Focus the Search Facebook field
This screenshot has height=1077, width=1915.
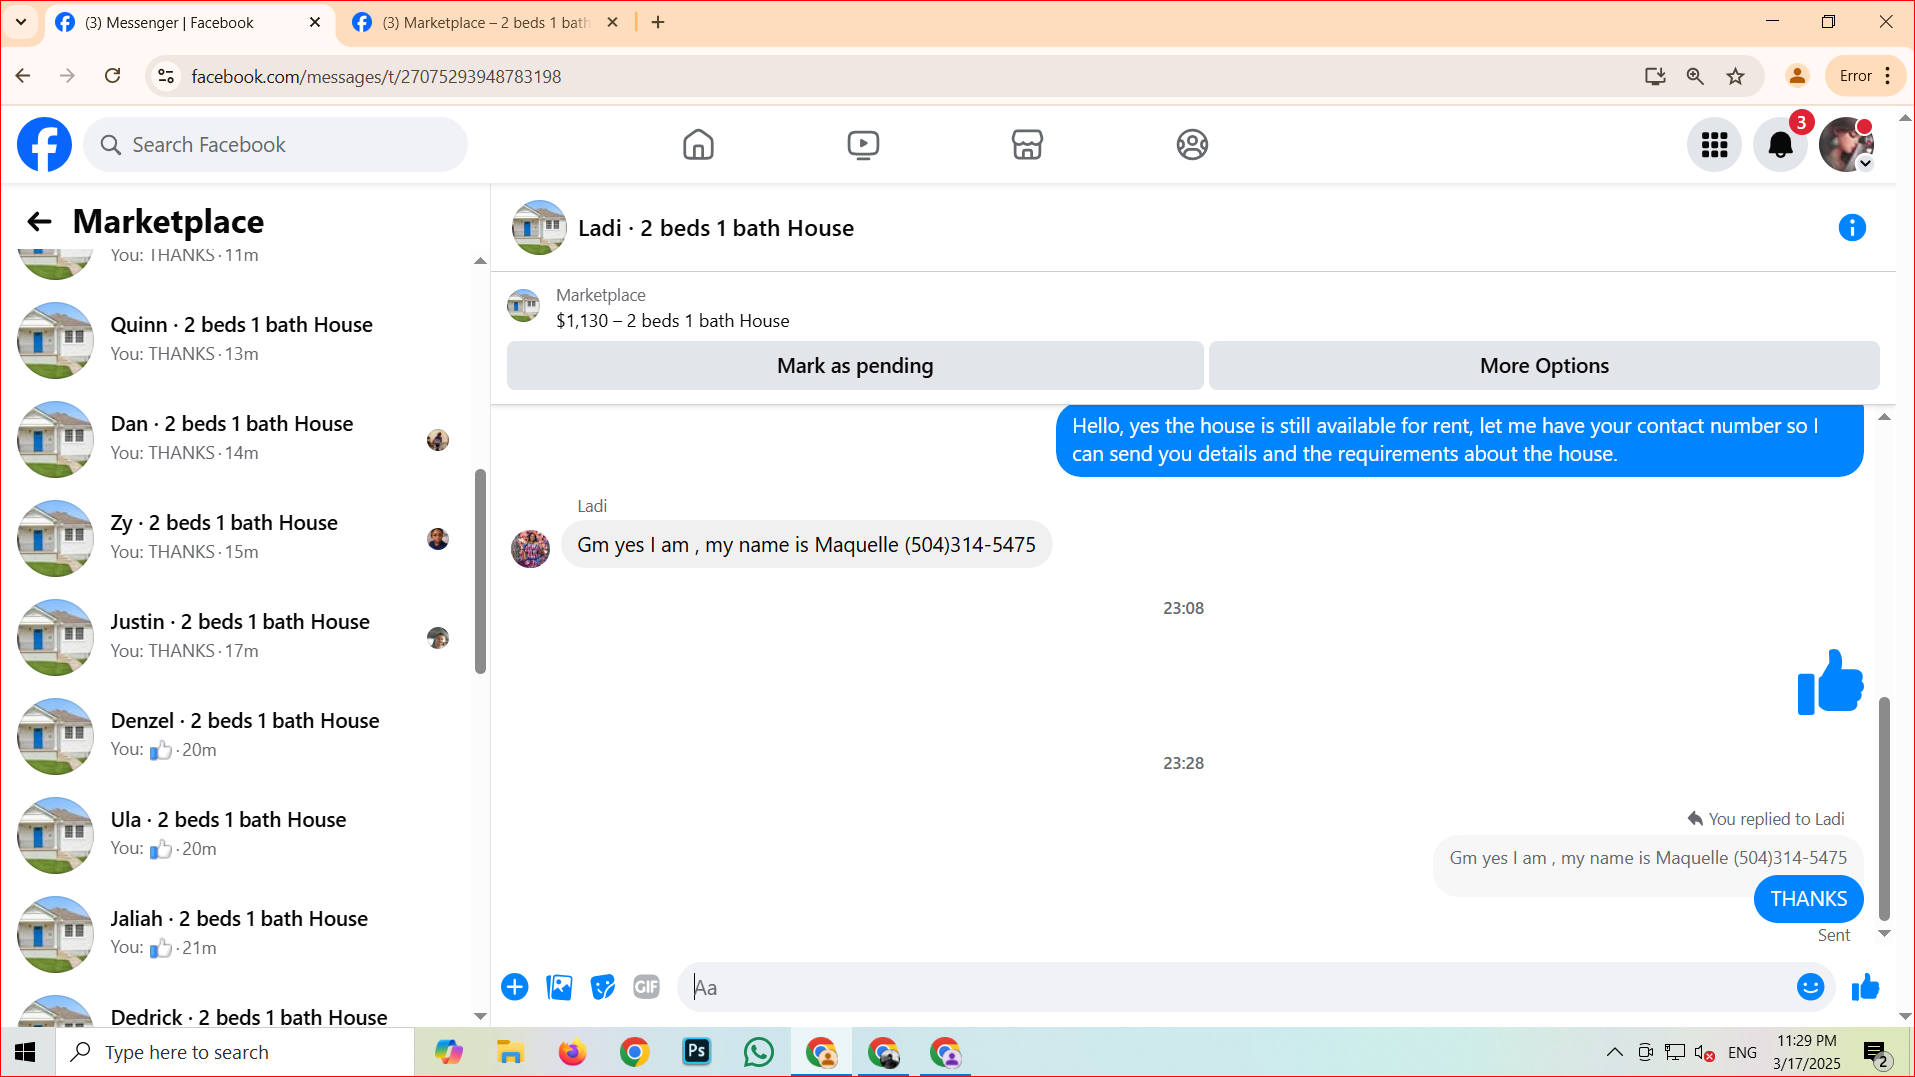pos(275,145)
